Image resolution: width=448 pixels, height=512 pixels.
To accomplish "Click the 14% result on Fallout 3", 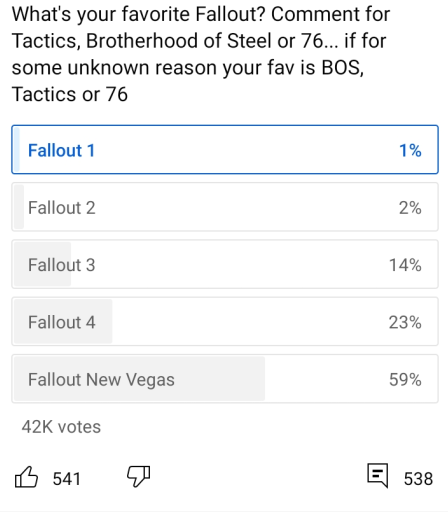I will pyautogui.click(x=405, y=265).
